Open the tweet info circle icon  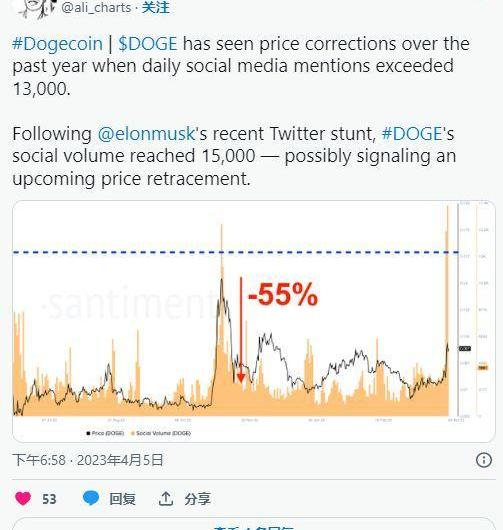point(484,460)
